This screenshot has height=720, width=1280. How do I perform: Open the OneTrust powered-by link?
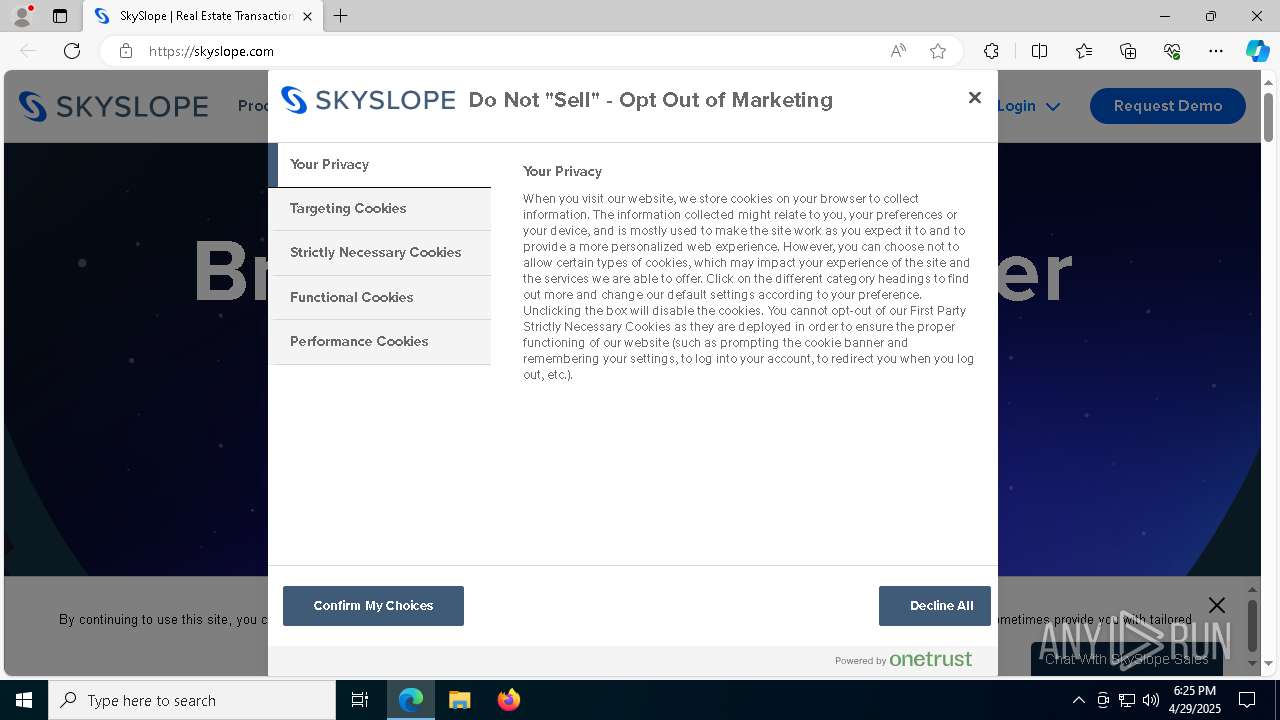coord(904,659)
